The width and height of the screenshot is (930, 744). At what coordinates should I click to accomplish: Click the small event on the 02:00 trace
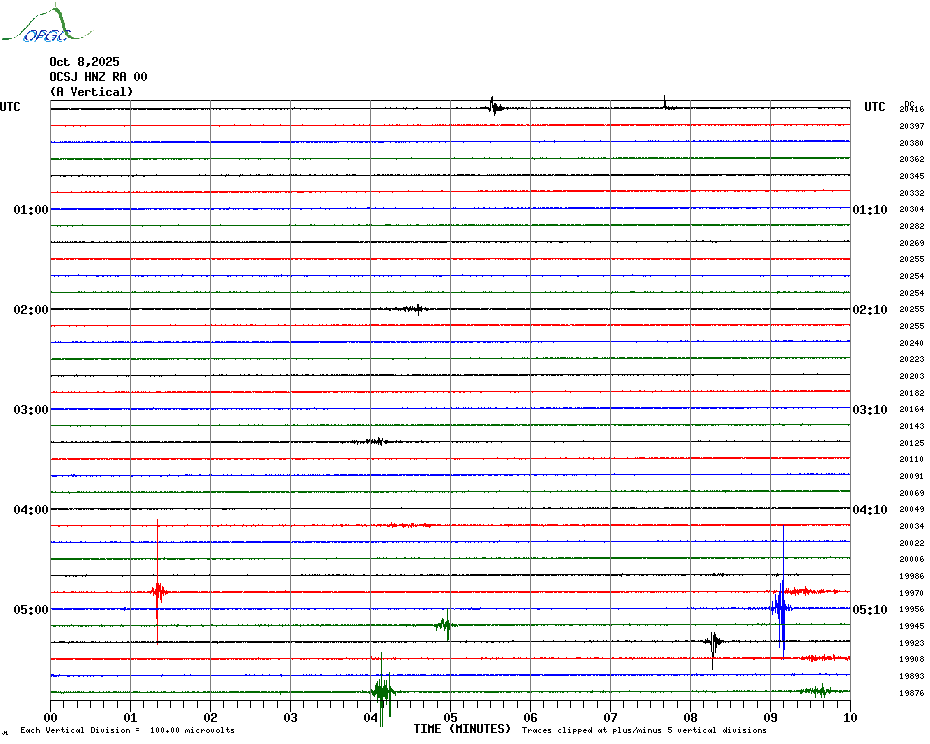click(x=413, y=309)
